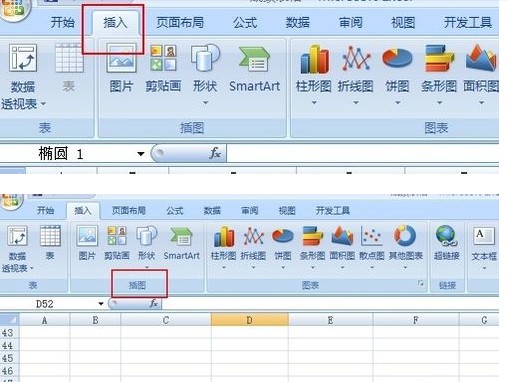Click the 面积图 chart icon in upper ribbon
The height and width of the screenshot is (382, 508).
coord(481,58)
